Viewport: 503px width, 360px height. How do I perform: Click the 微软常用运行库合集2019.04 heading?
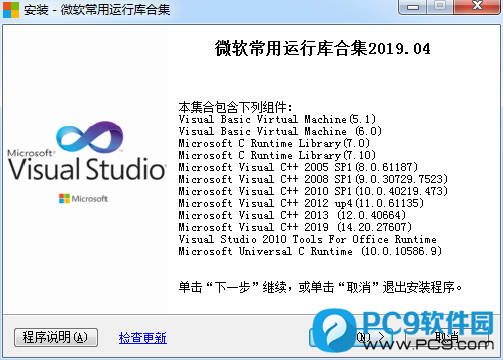click(x=322, y=49)
